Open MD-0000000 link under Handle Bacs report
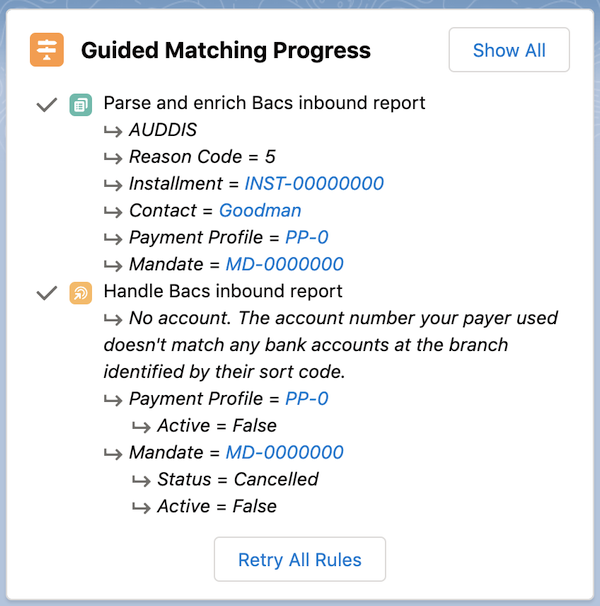The height and width of the screenshot is (606, 600). click(284, 453)
